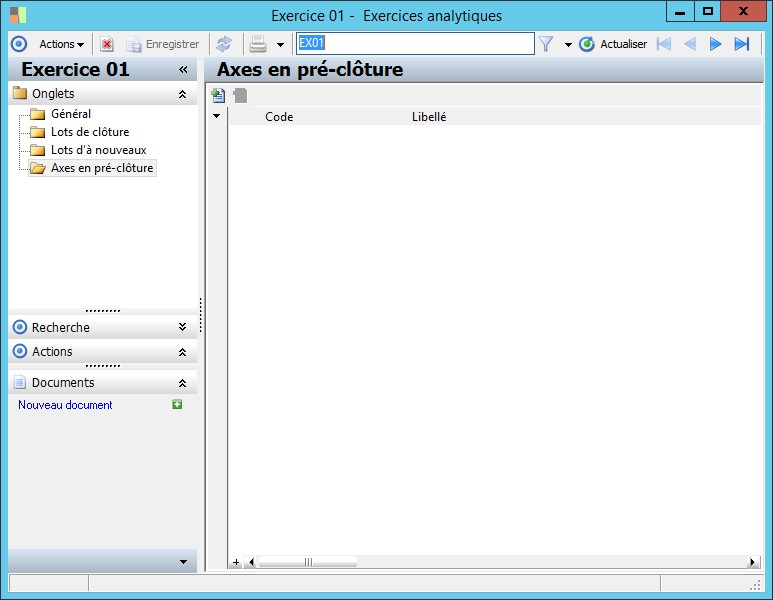
Task: Click the green plus new document icon
Action: [x=177, y=404]
